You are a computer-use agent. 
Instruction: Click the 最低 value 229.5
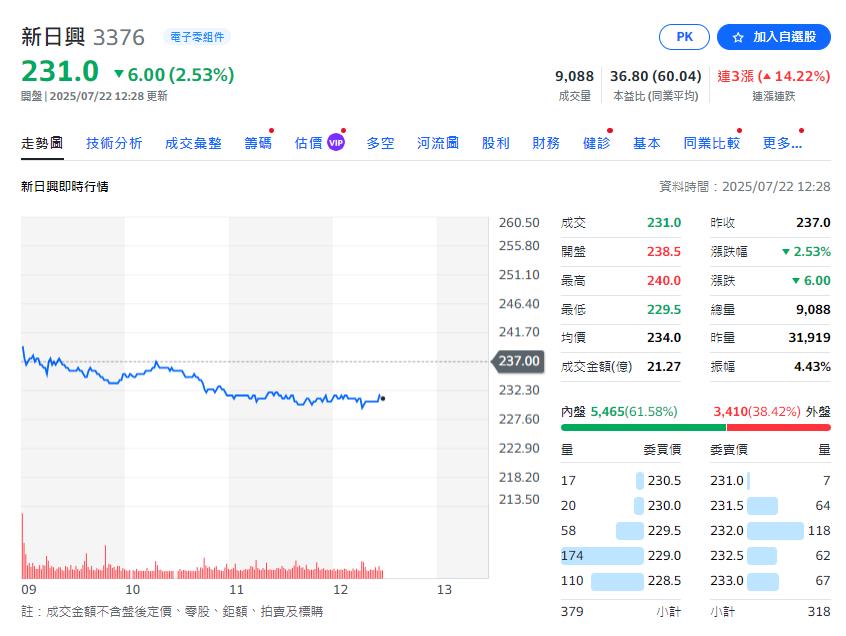(x=664, y=309)
